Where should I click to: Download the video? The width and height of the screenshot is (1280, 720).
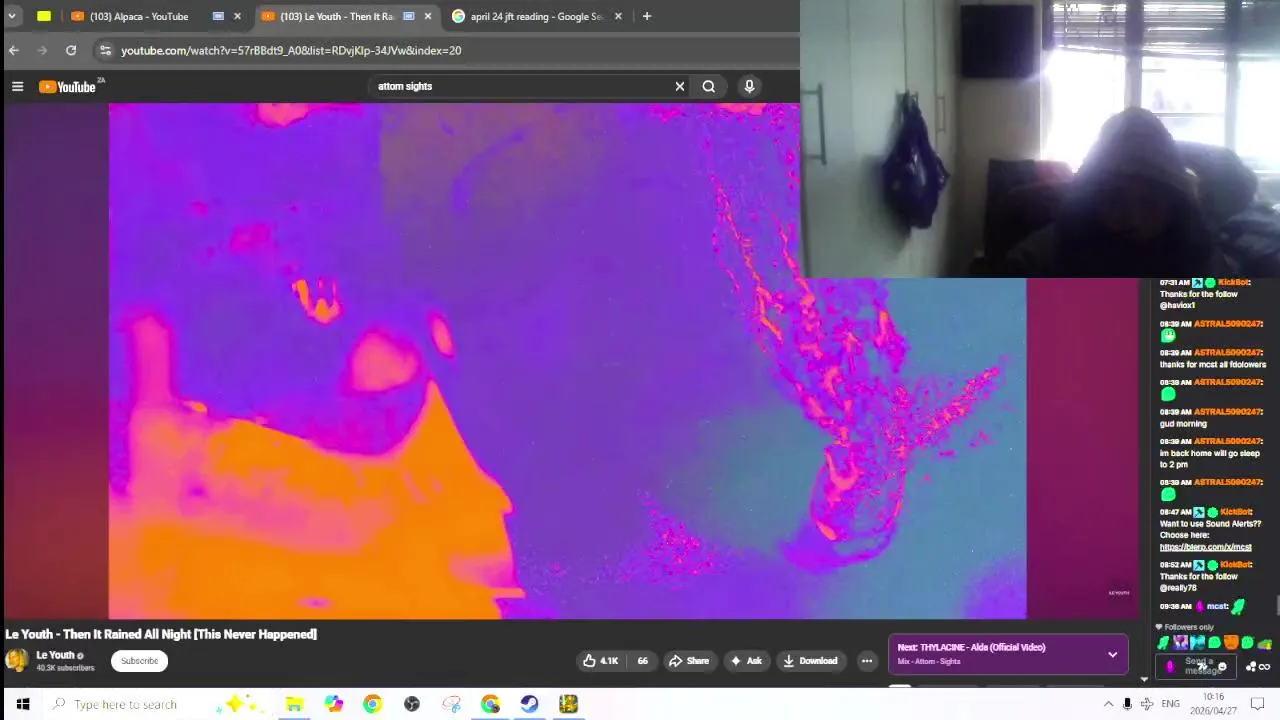point(810,661)
